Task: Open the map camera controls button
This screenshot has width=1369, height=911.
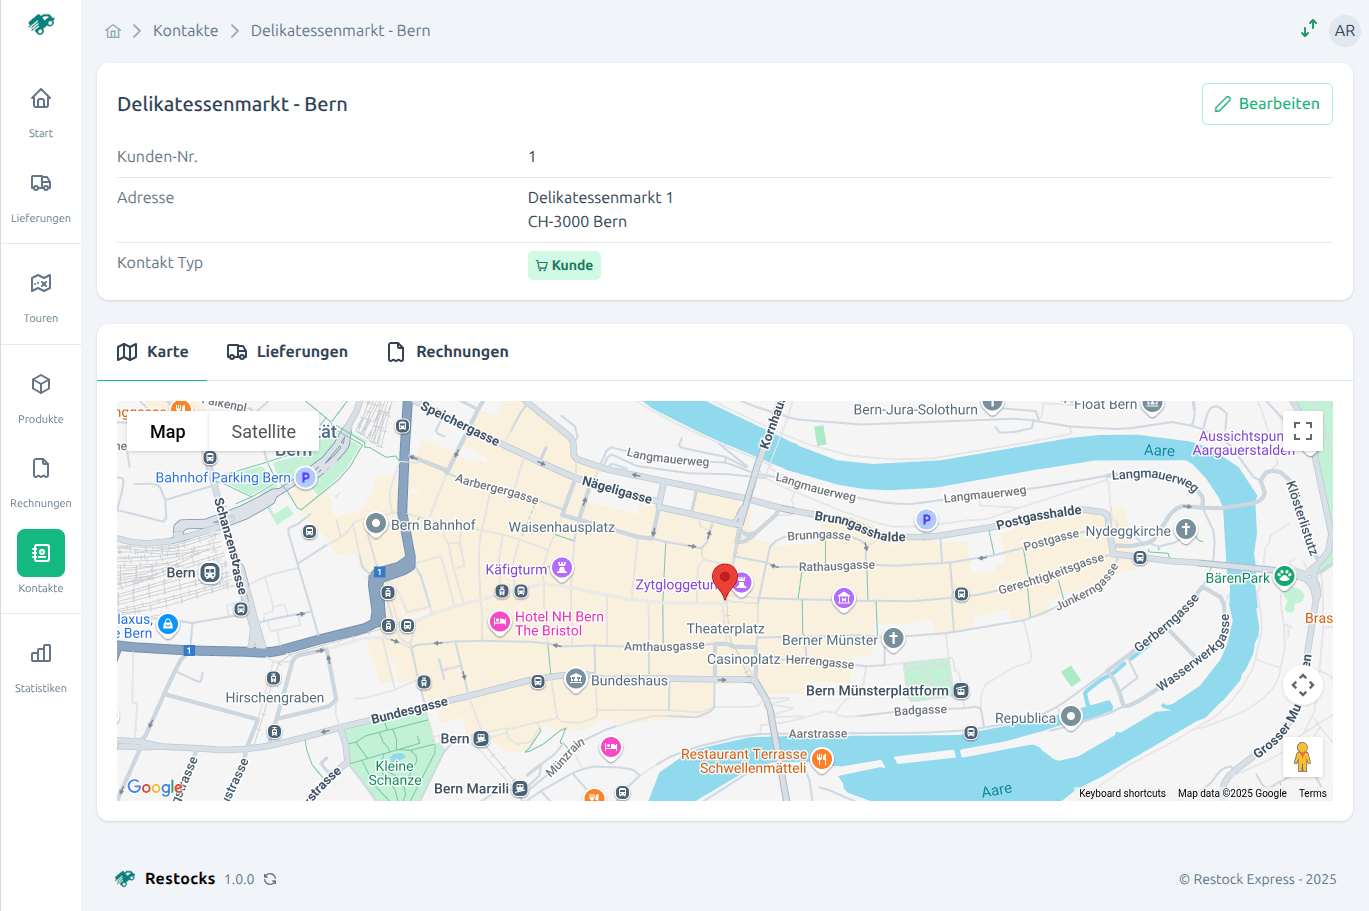Action: (x=1303, y=685)
